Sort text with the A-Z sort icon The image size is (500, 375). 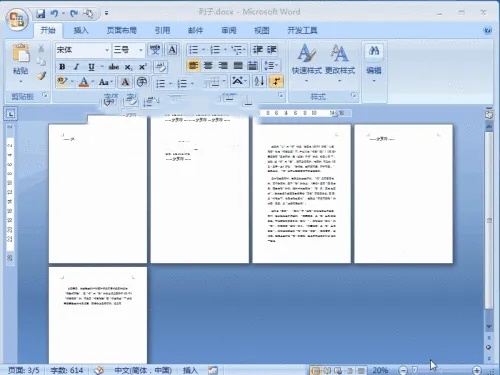click(259, 81)
